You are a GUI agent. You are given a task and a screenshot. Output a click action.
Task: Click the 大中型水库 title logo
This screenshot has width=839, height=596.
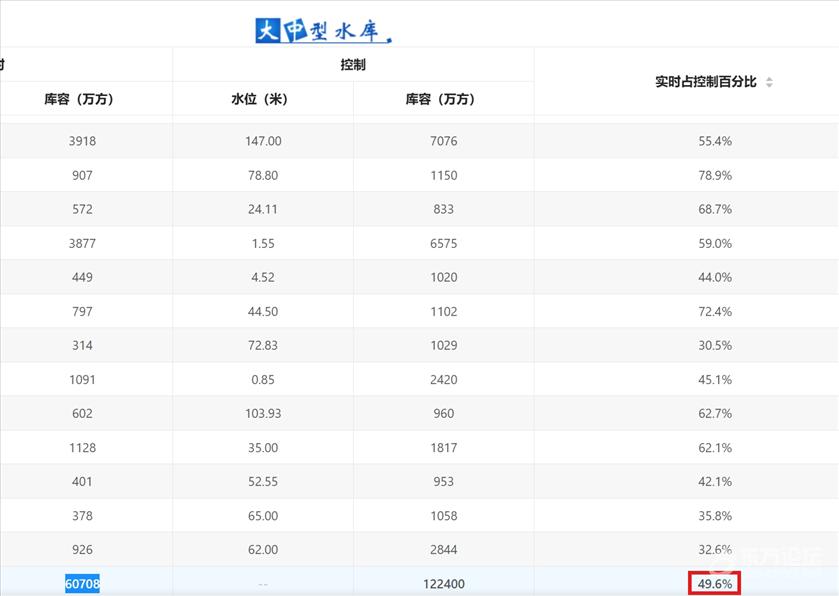tap(323, 31)
